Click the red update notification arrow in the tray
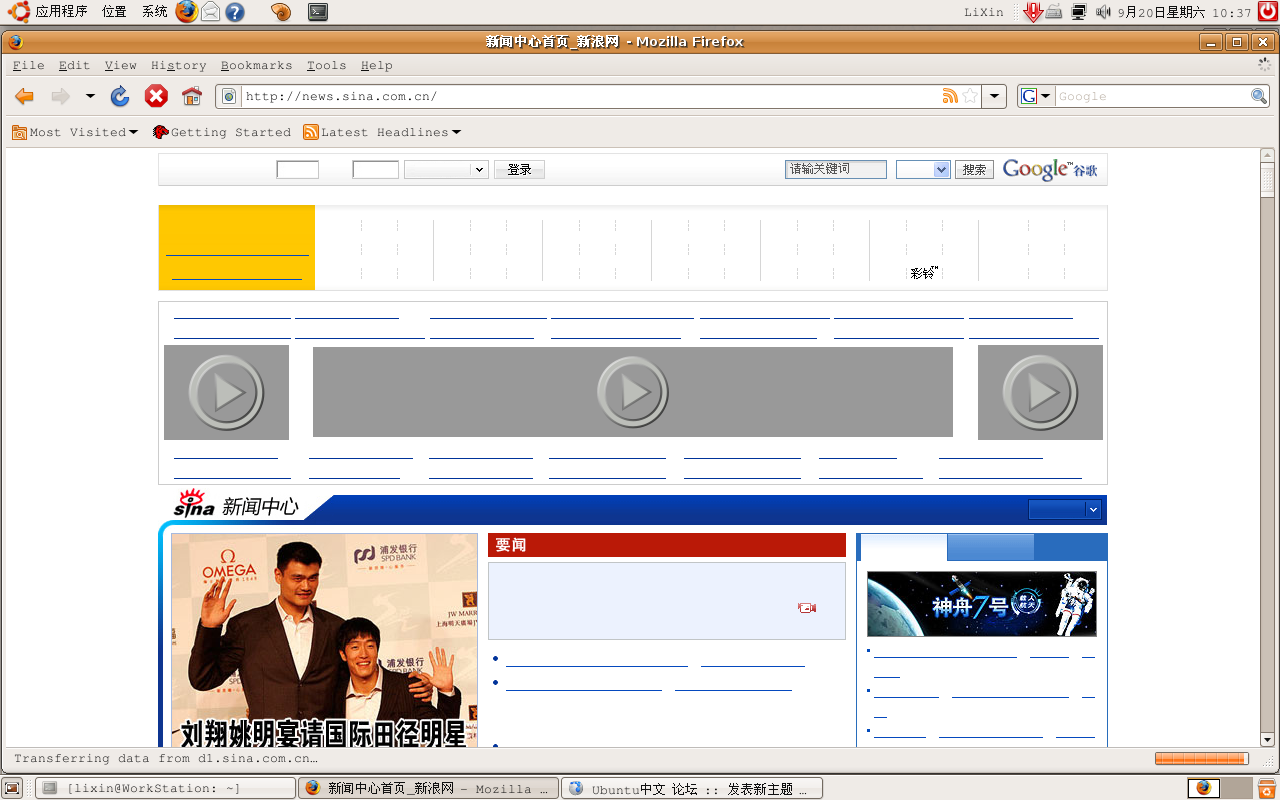The width and height of the screenshot is (1280, 800). coord(1034,12)
